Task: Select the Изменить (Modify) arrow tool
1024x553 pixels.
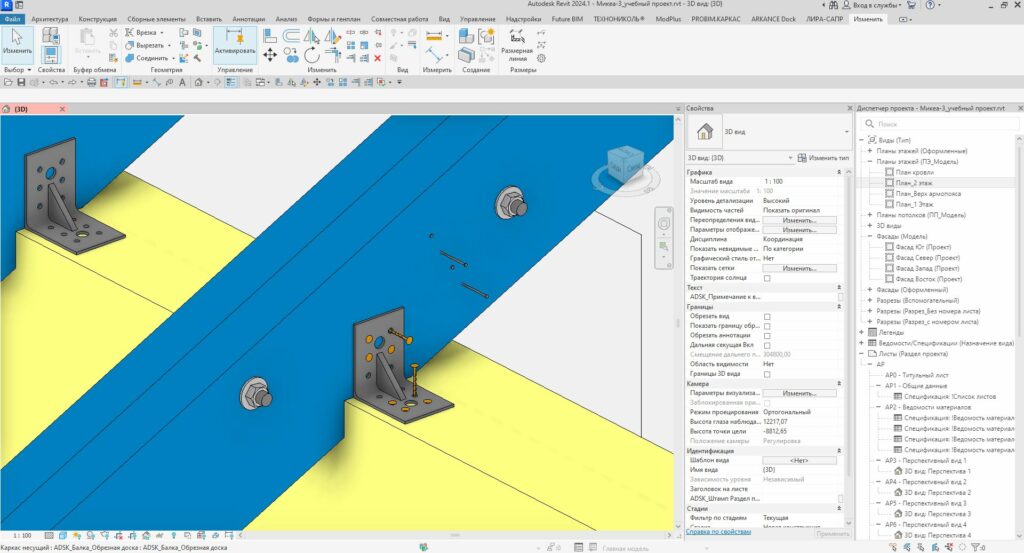Action: (x=17, y=43)
